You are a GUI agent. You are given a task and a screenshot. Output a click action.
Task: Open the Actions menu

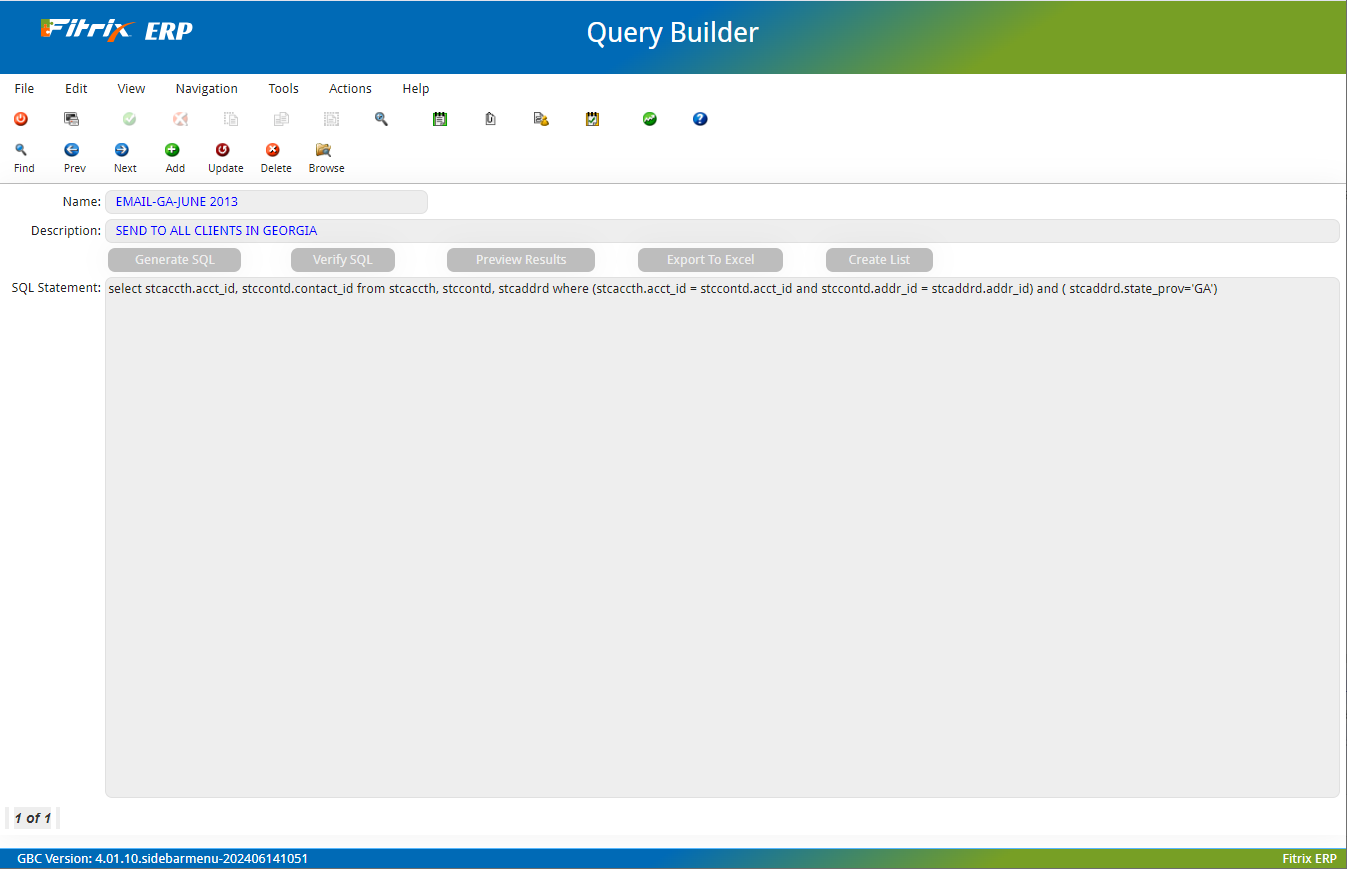pyautogui.click(x=349, y=88)
